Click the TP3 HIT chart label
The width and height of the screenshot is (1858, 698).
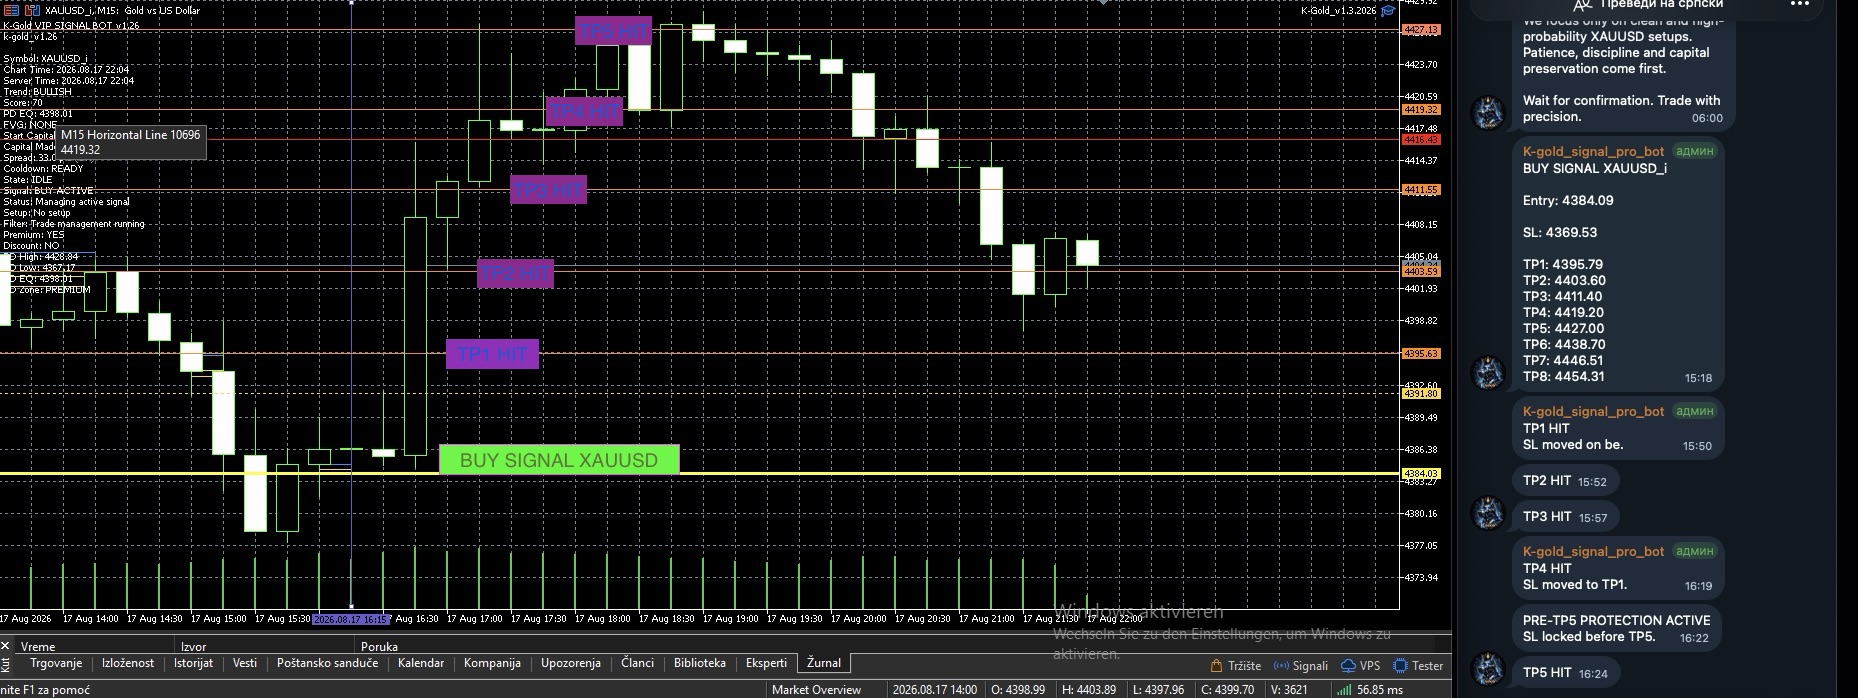pos(548,189)
